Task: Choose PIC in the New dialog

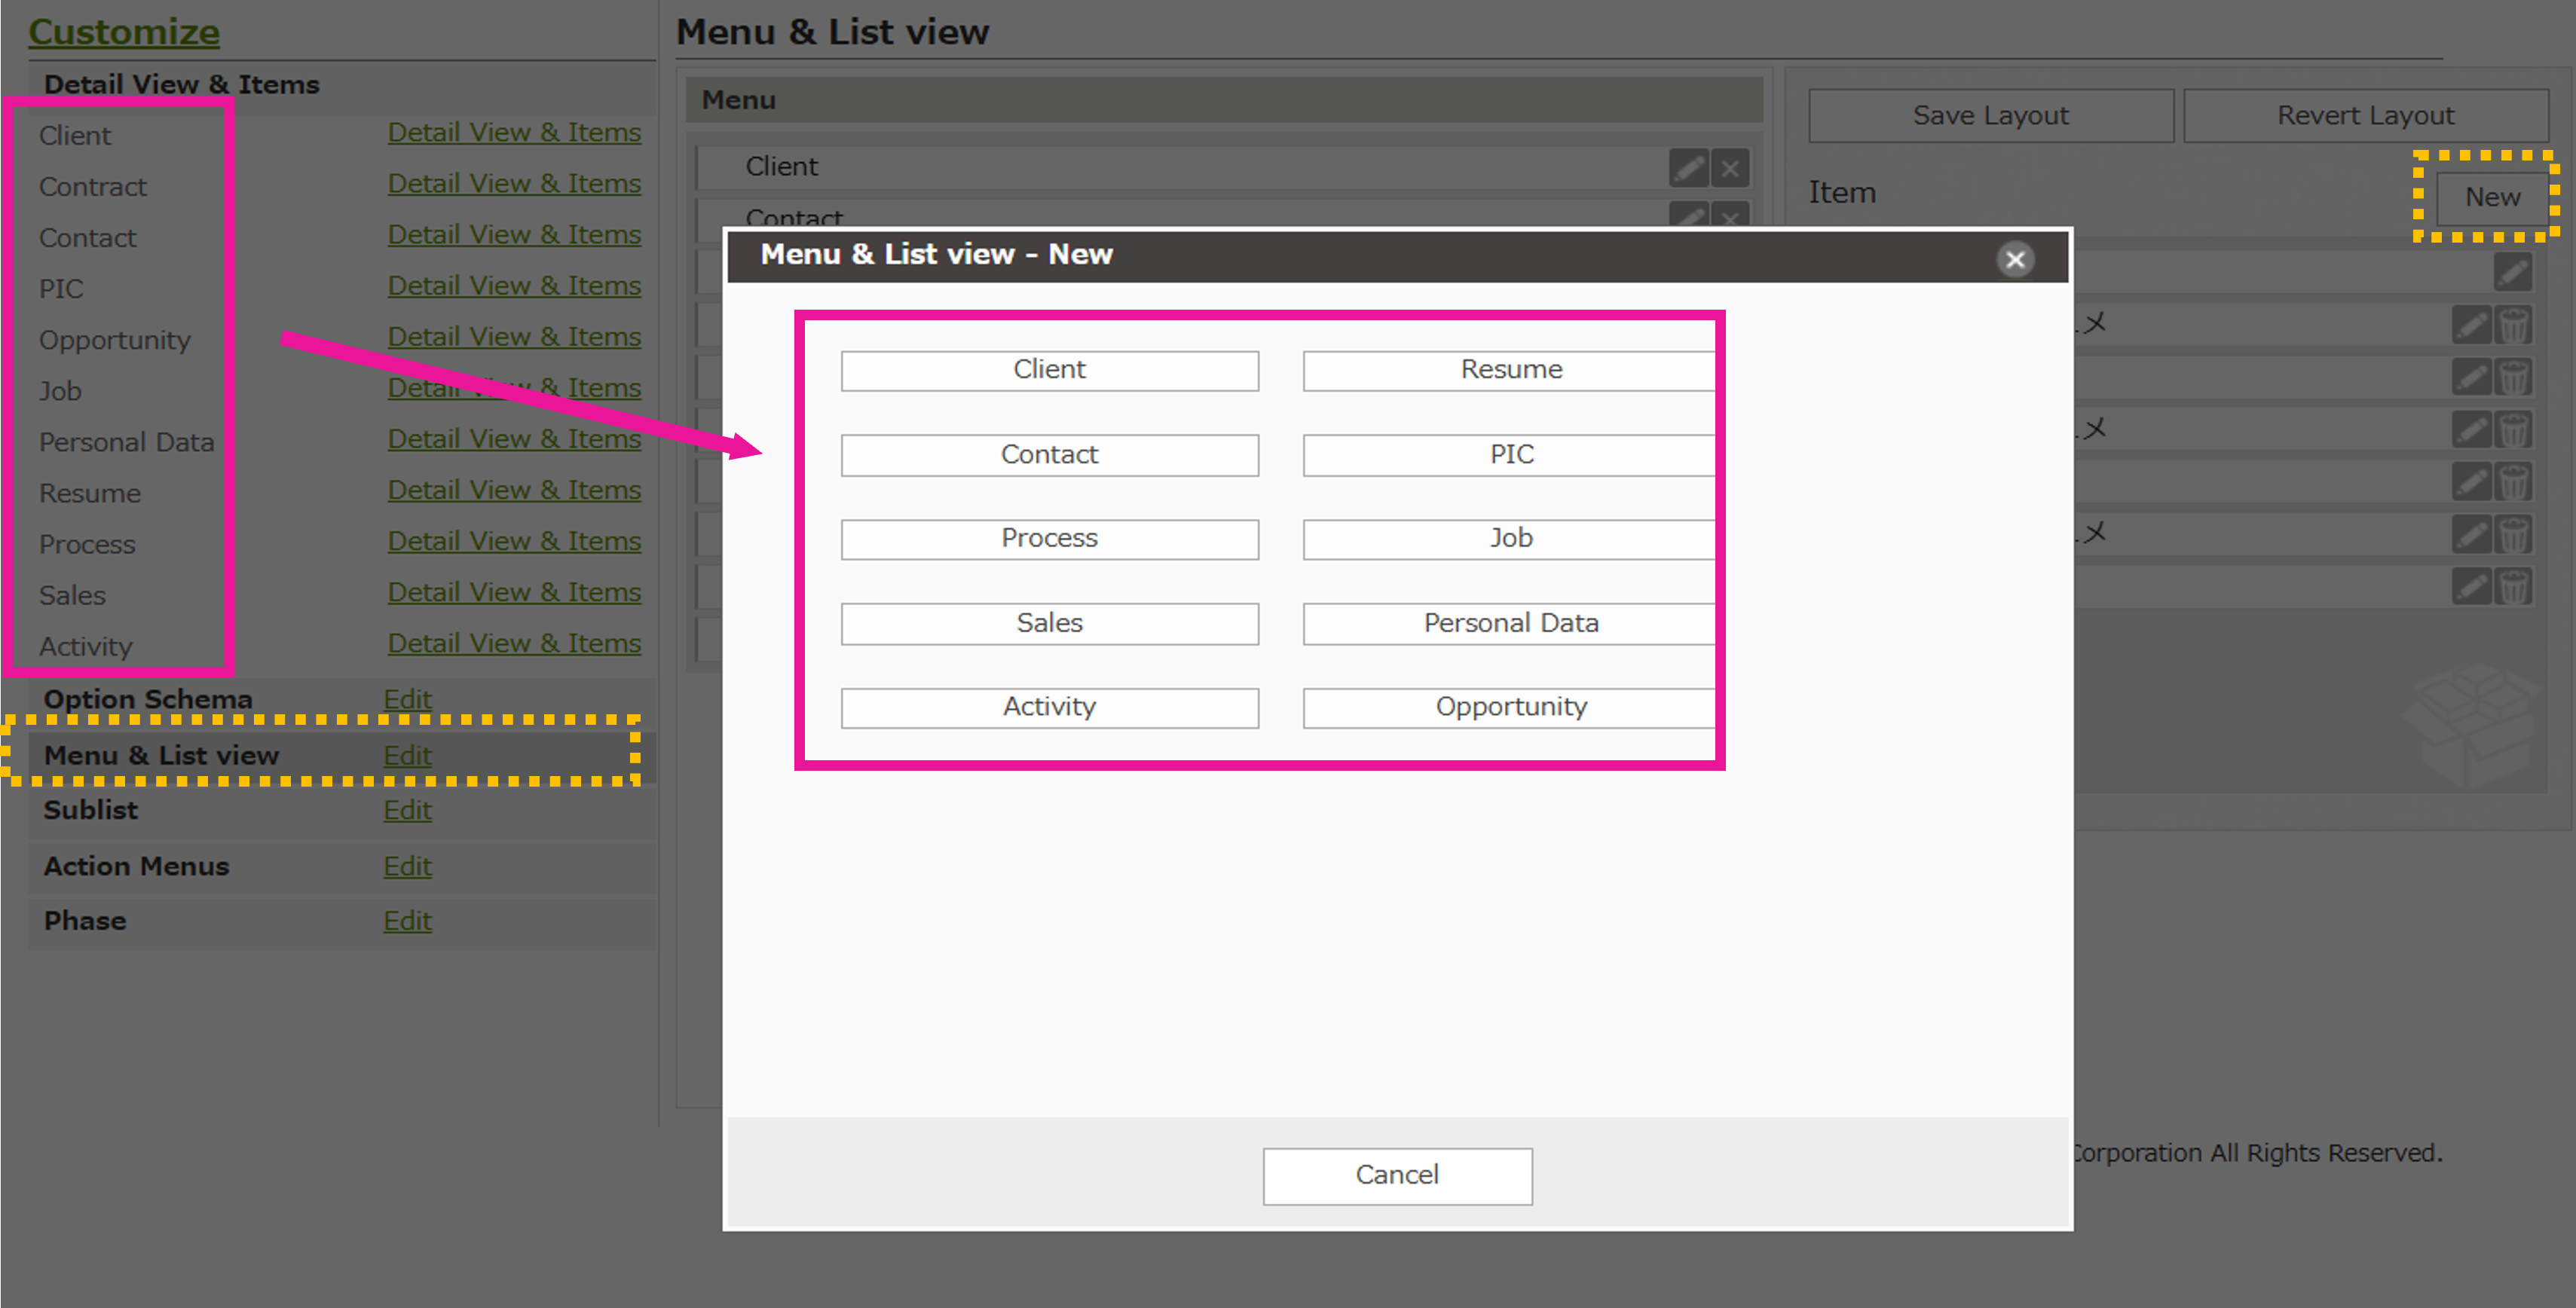Action: (1510, 455)
